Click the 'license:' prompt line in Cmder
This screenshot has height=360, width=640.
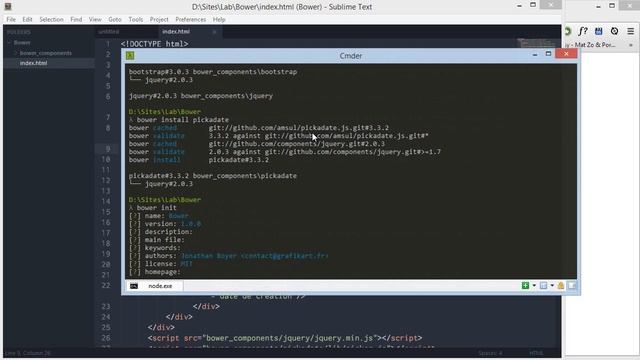(x=160, y=264)
